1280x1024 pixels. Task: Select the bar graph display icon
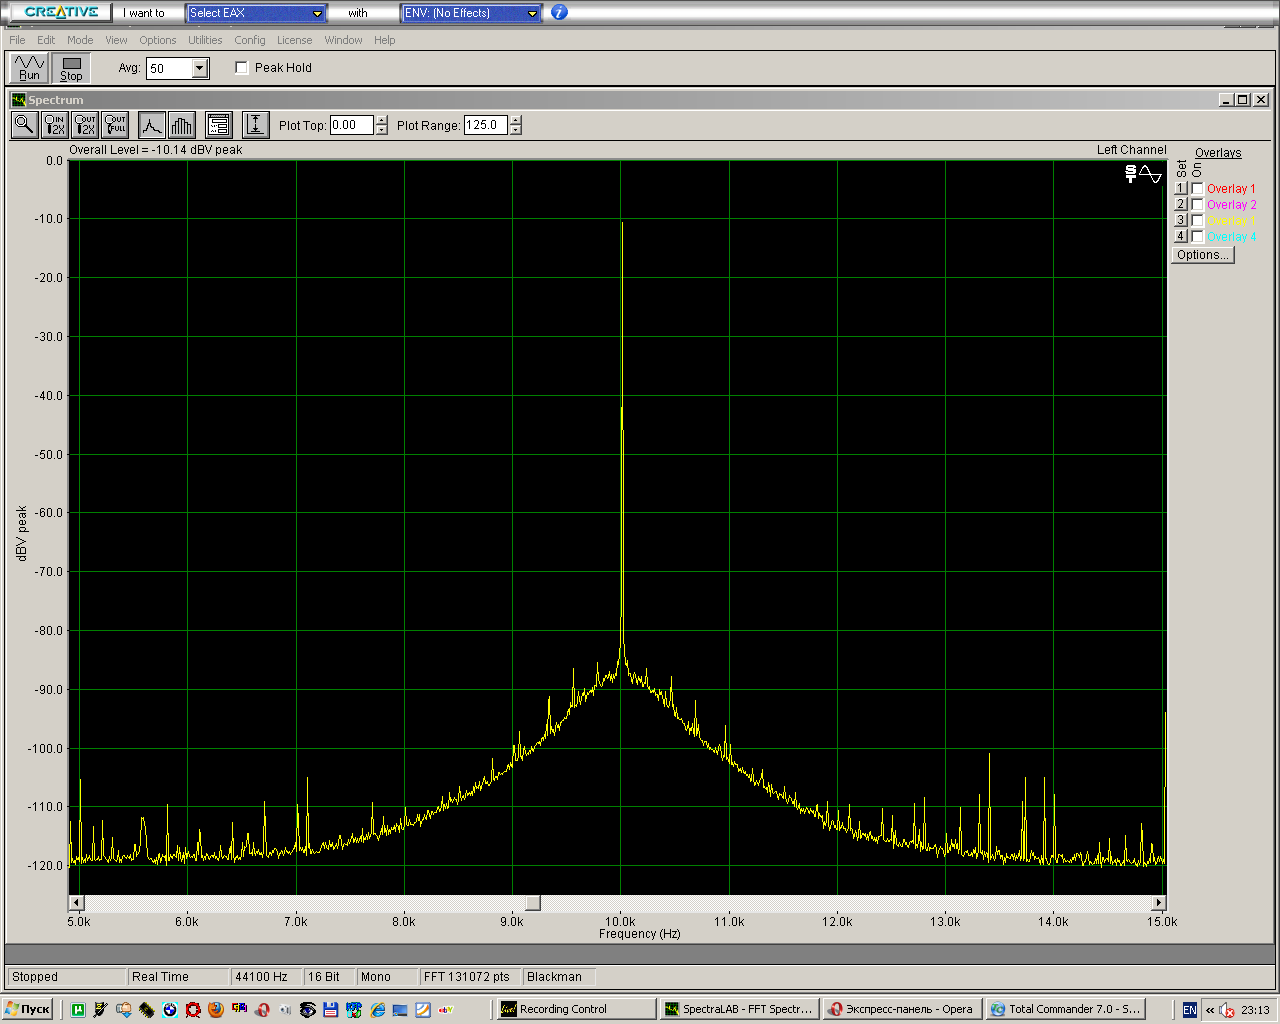click(181, 125)
